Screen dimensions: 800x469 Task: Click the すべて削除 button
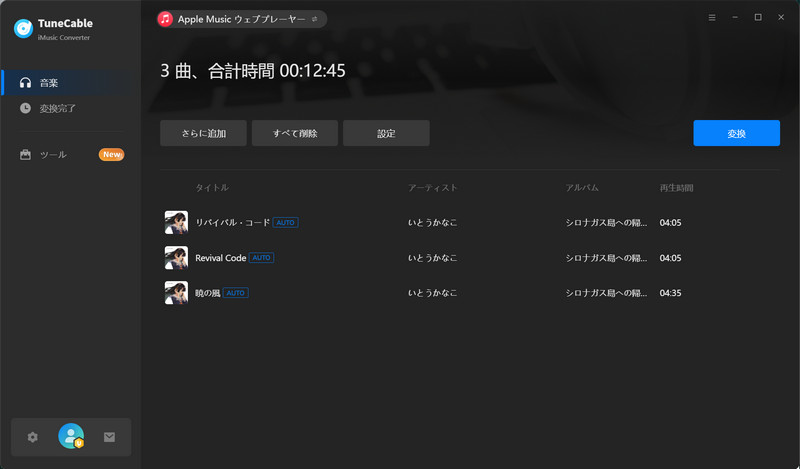pos(295,133)
